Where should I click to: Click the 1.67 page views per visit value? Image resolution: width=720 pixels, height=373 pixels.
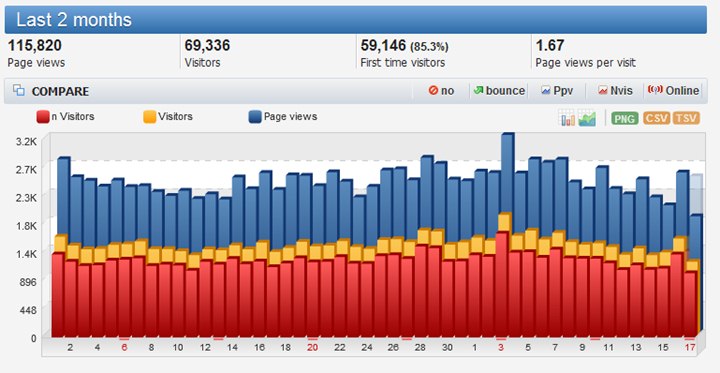point(550,45)
